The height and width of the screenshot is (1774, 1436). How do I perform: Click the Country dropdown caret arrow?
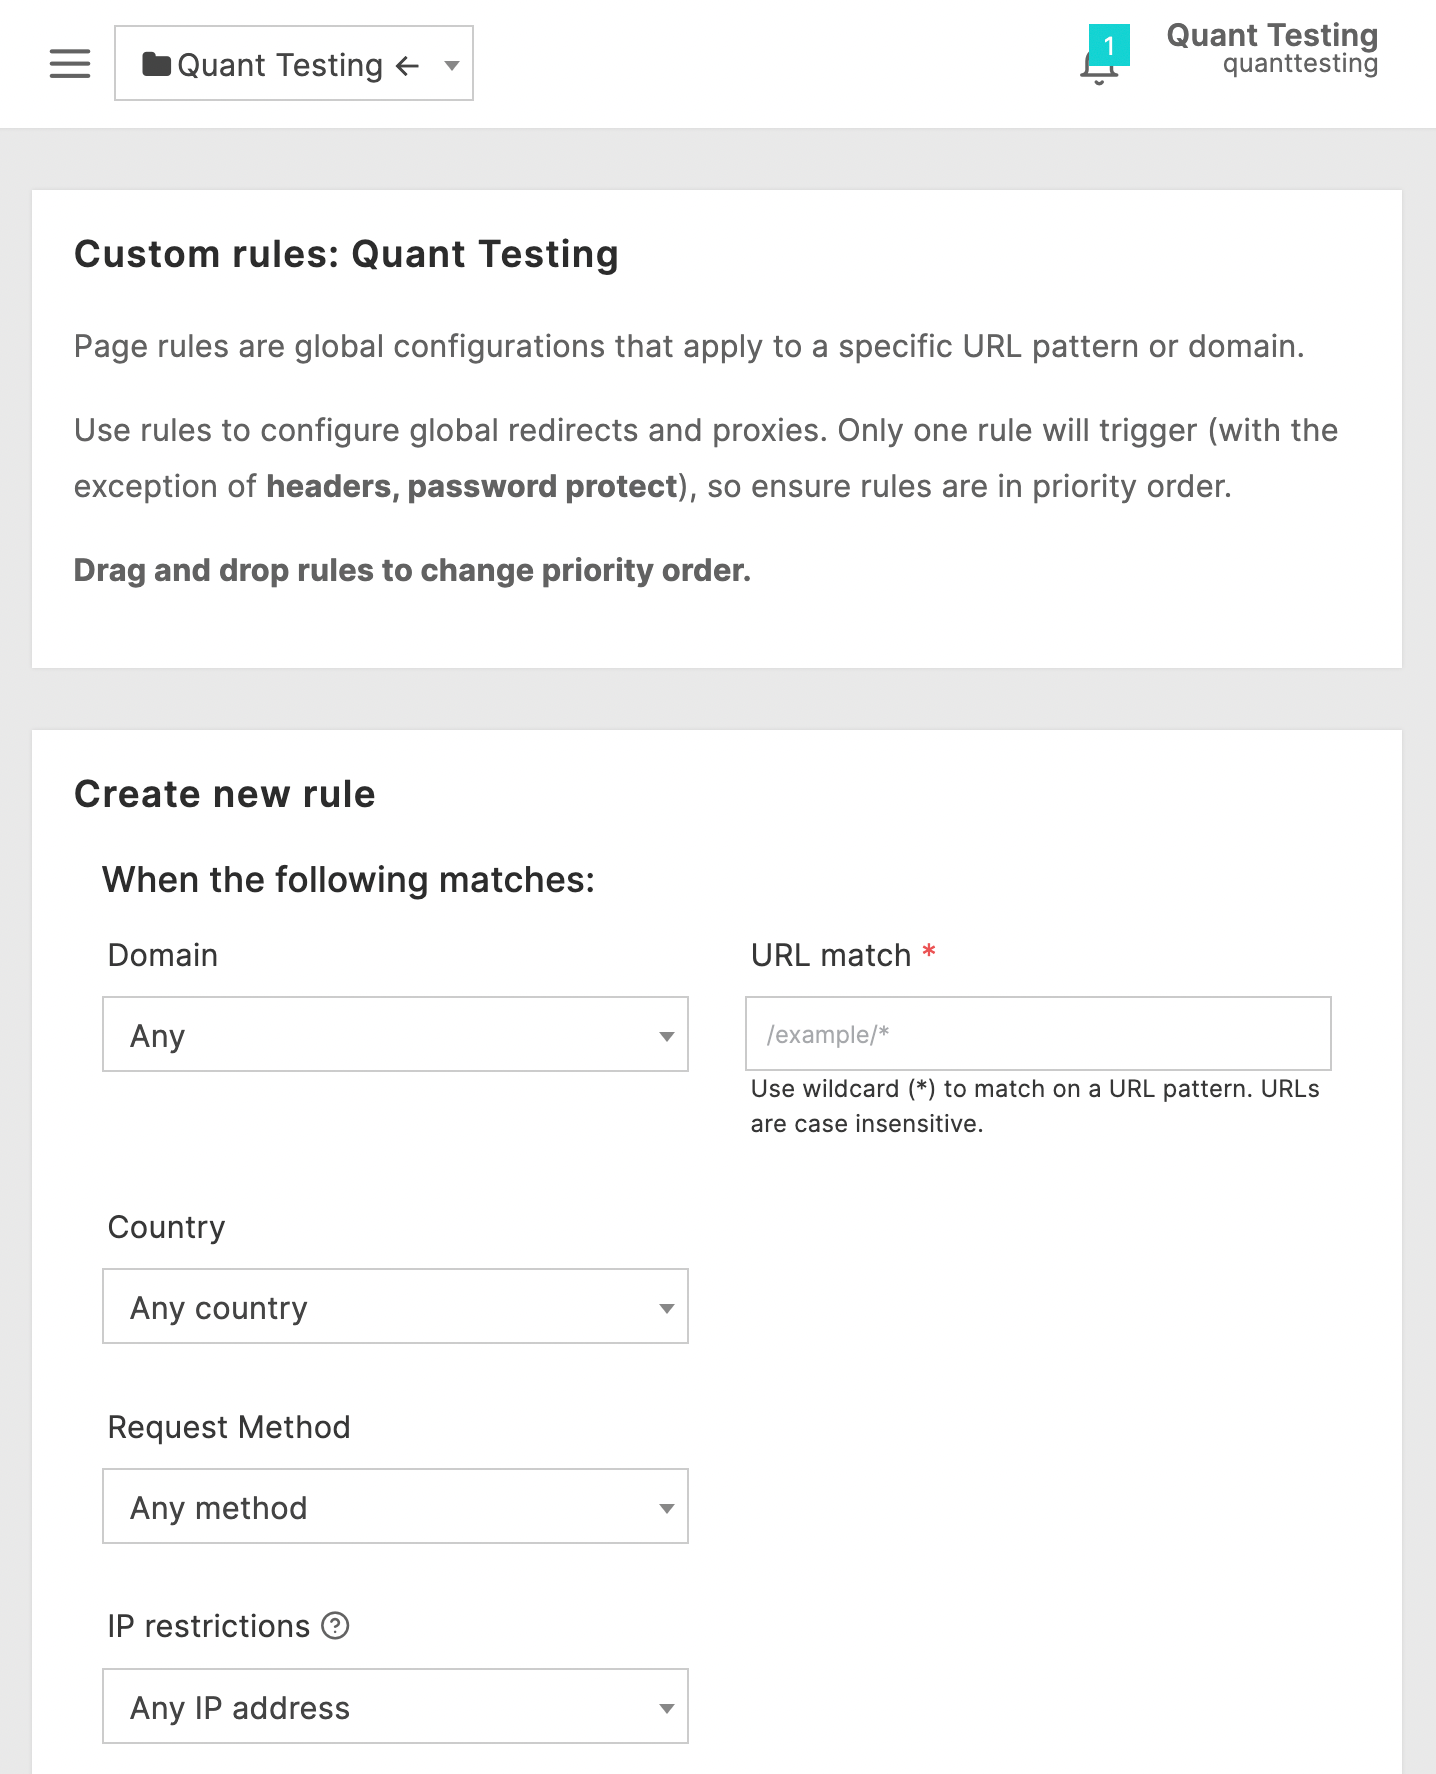tap(665, 1306)
